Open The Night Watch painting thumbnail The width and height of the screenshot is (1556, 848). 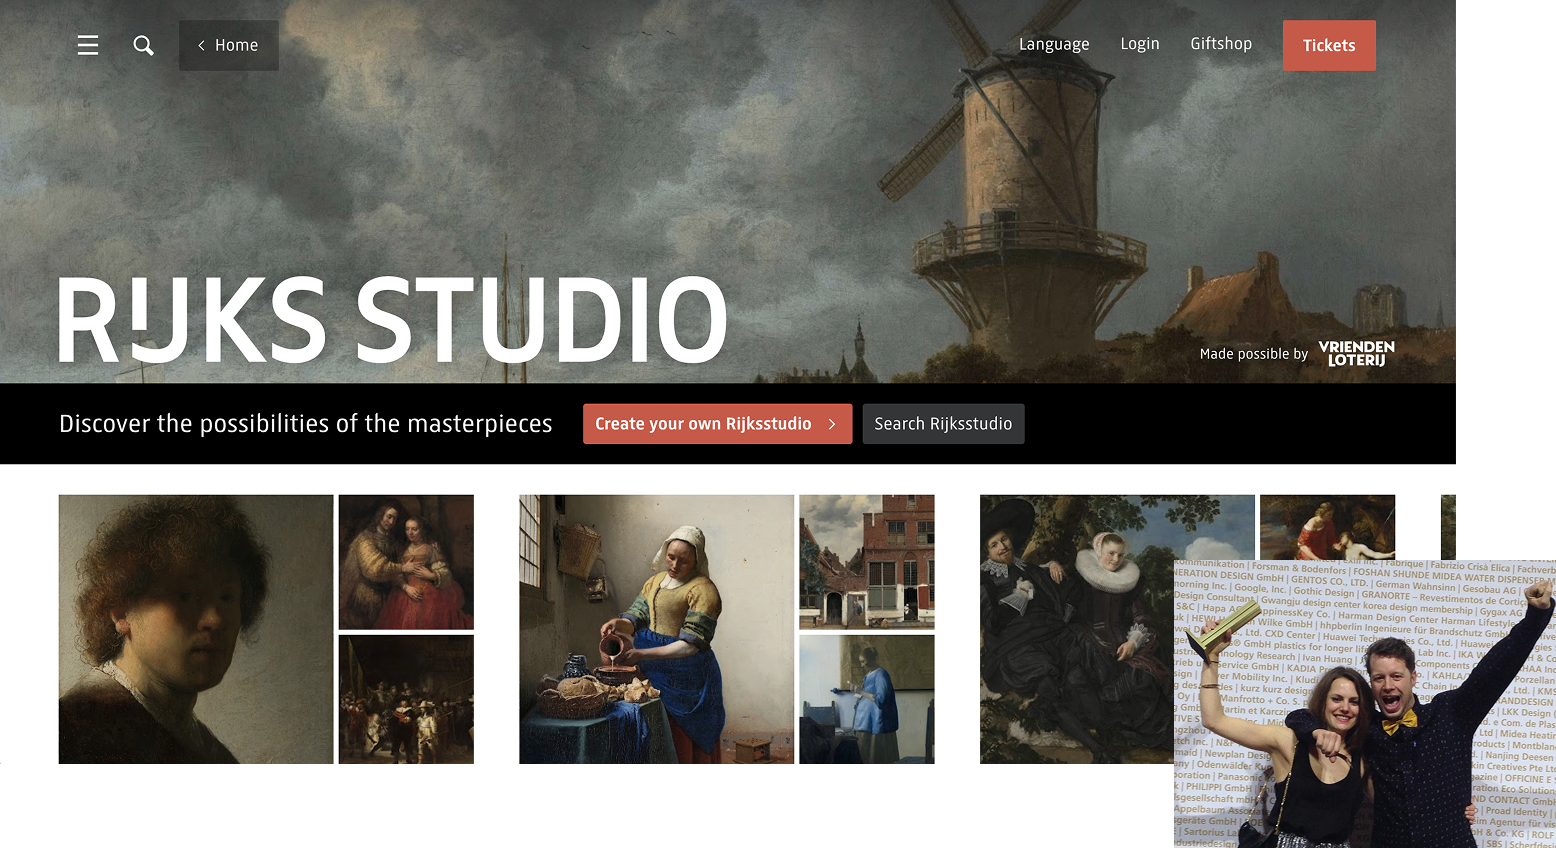pos(406,699)
